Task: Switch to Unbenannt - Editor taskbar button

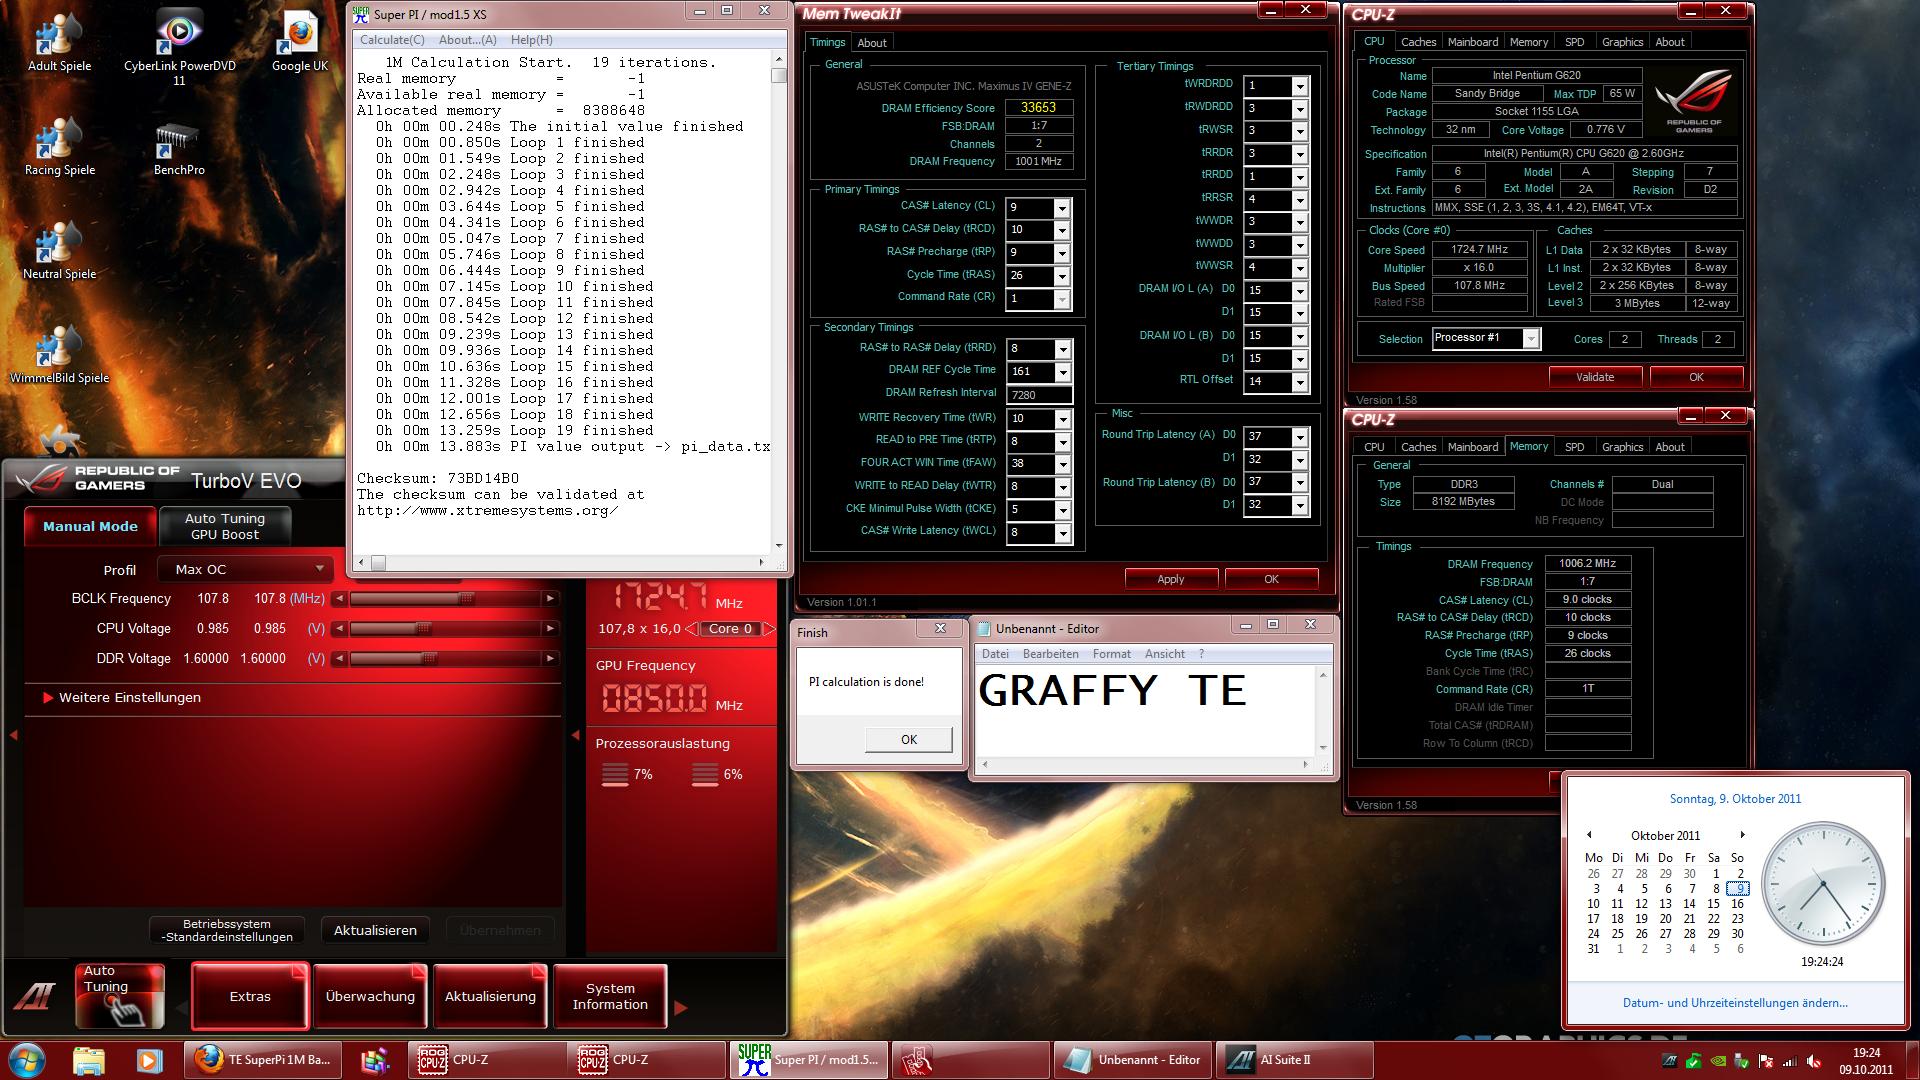Action: point(1133,1060)
